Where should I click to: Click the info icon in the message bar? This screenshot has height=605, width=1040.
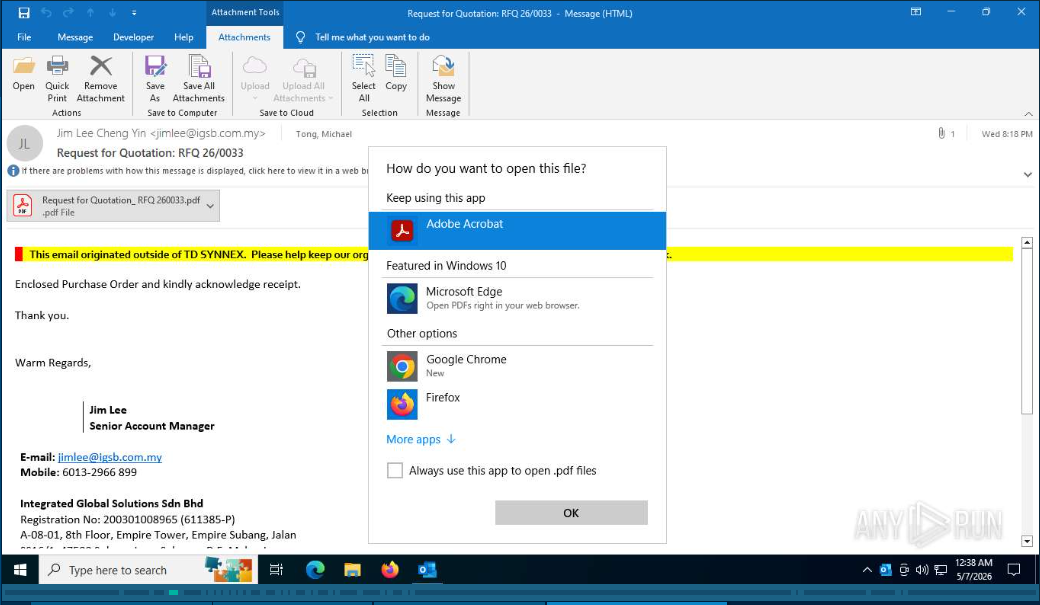coord(13,170)
